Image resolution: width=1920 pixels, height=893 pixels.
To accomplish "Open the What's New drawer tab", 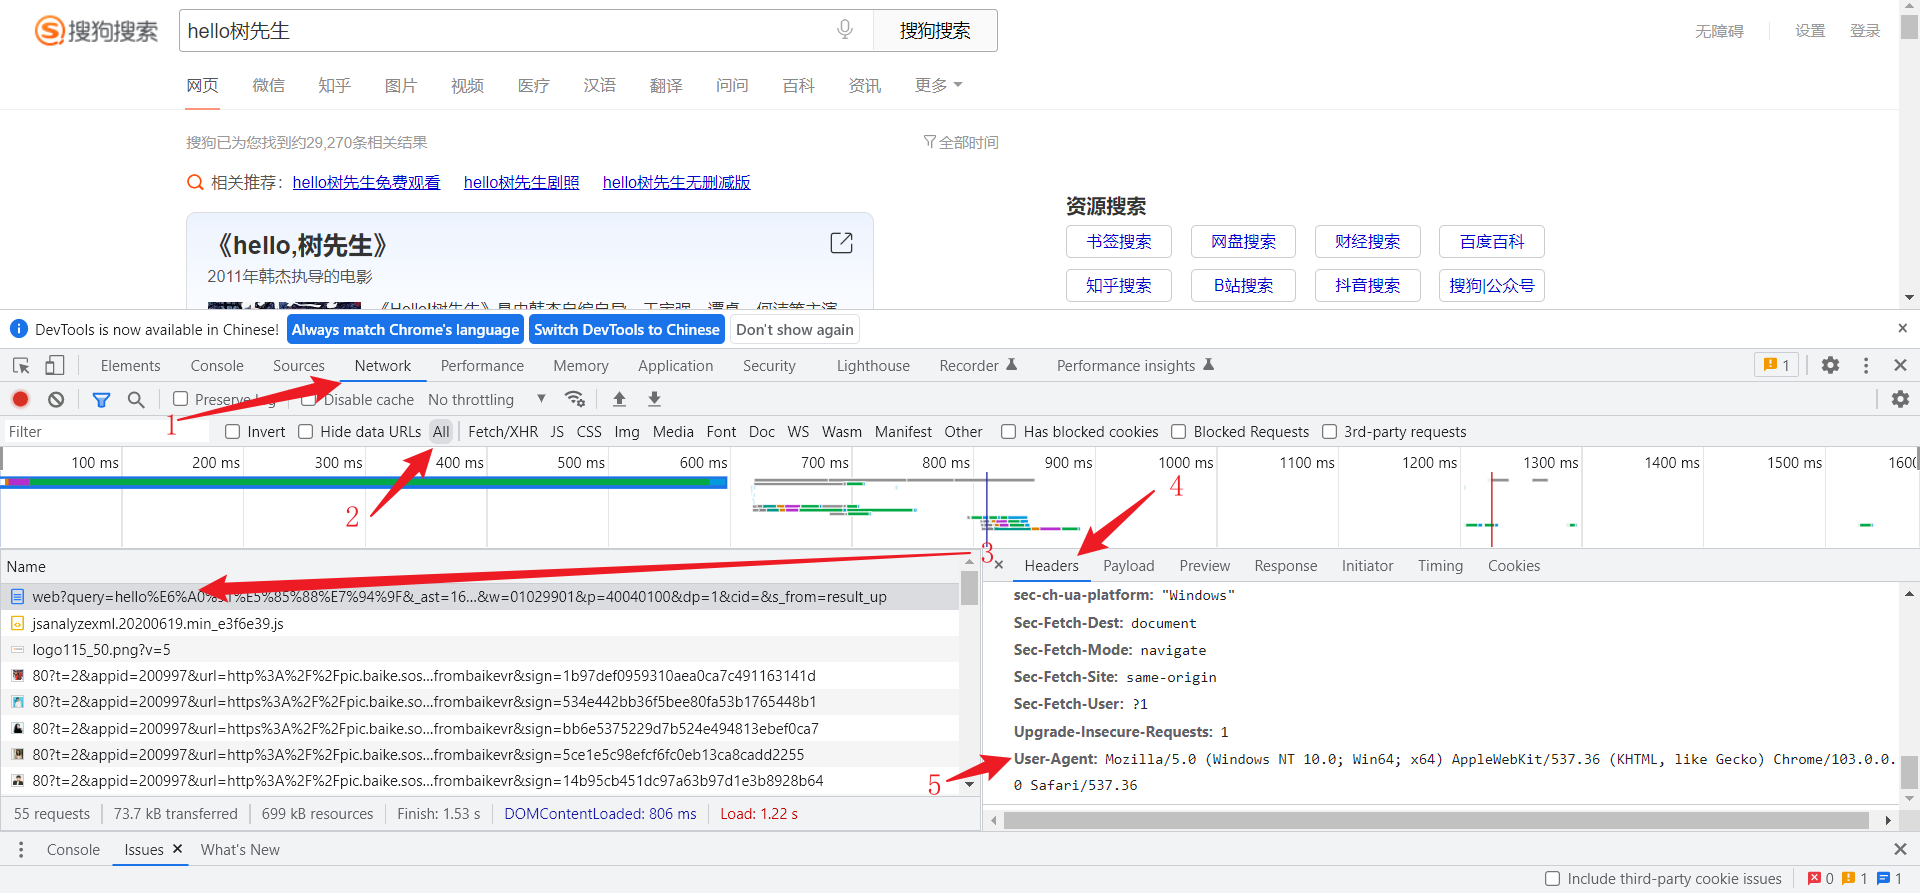I will click(240, 849).
